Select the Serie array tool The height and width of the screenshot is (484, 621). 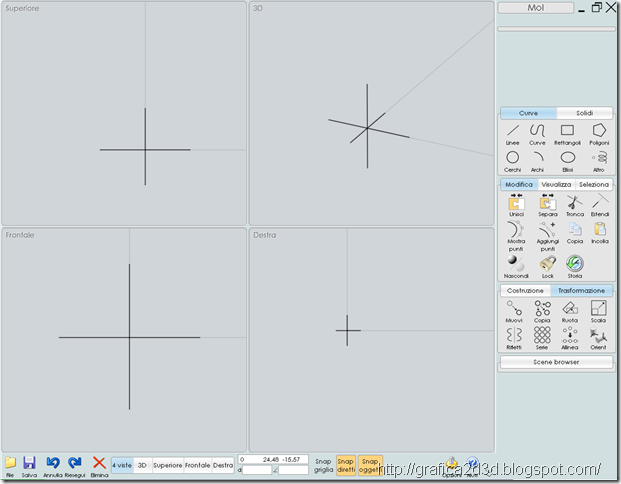coord(542,339)
